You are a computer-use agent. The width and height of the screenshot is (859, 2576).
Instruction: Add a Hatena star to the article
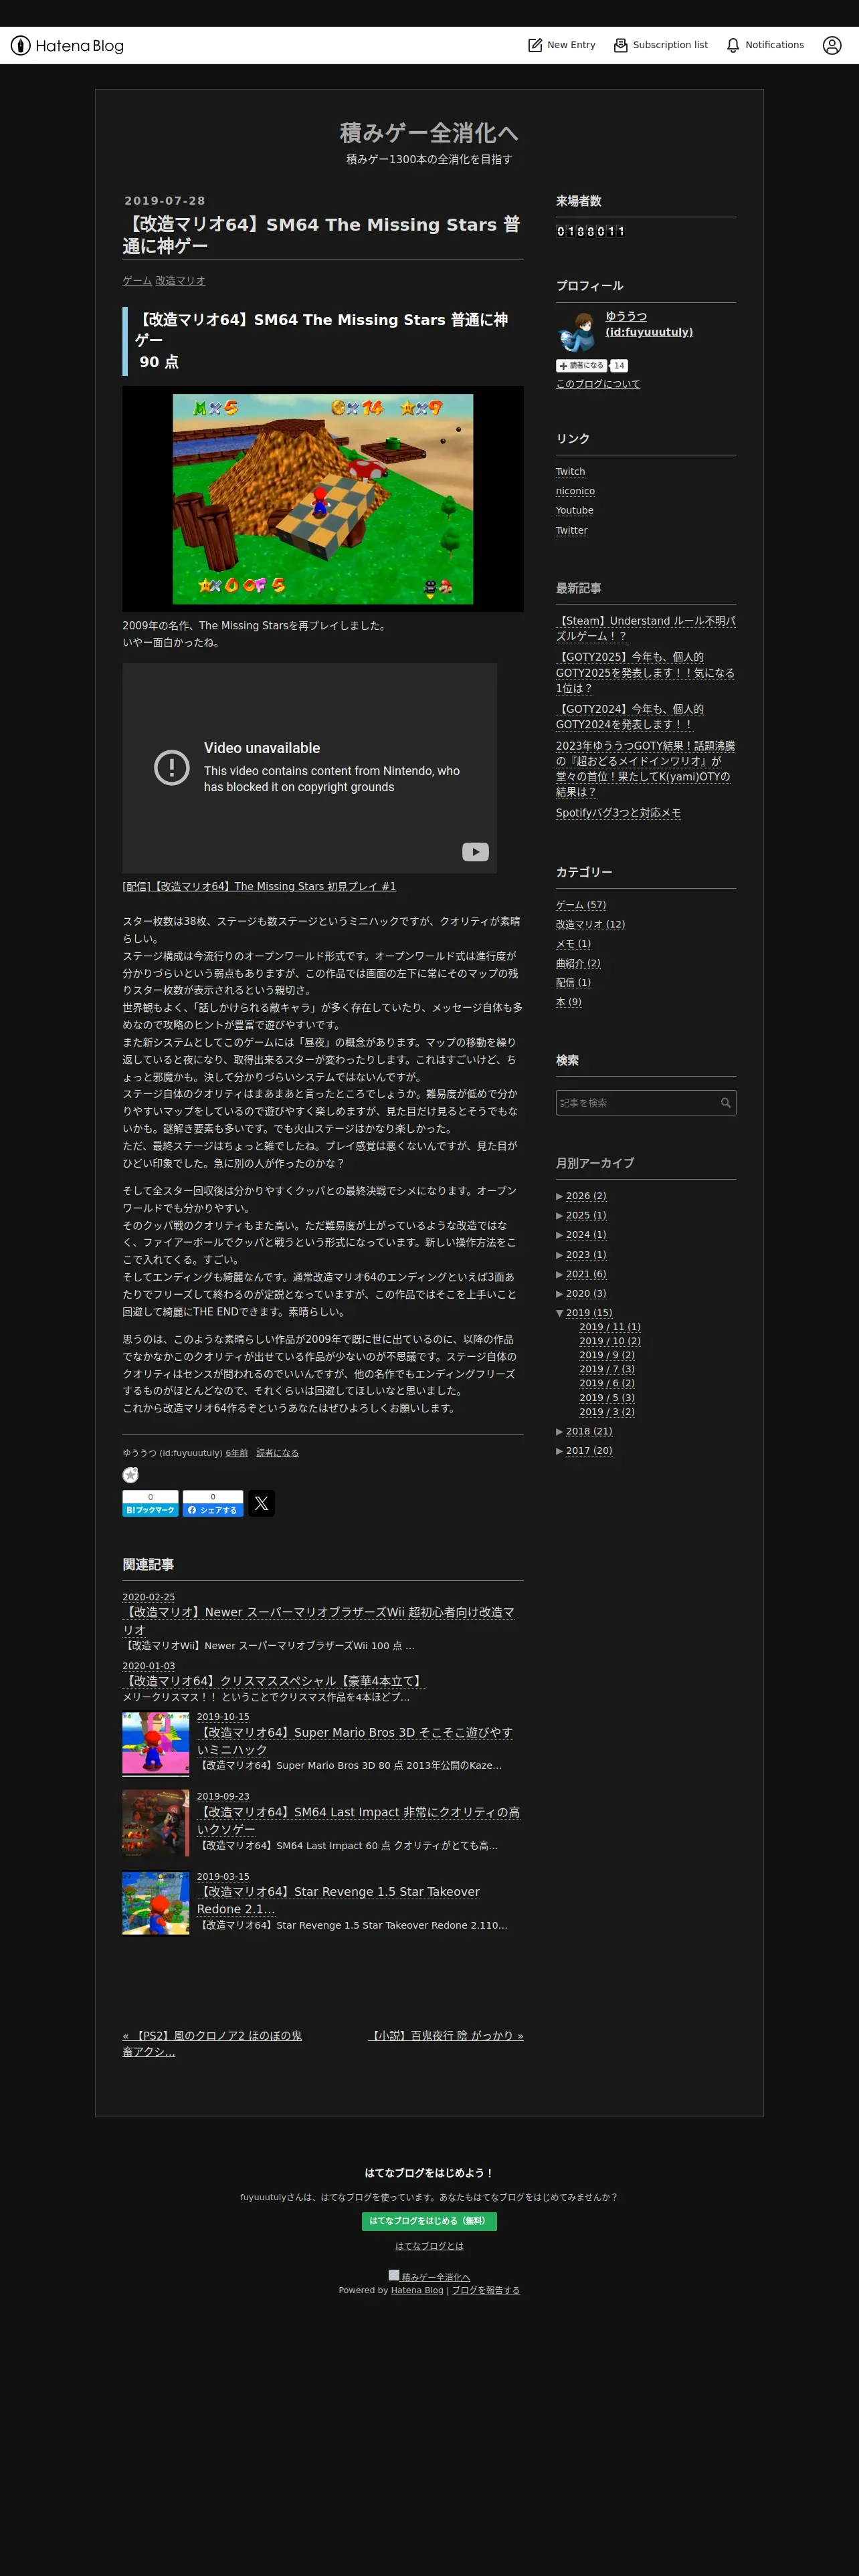point(130,1475)
